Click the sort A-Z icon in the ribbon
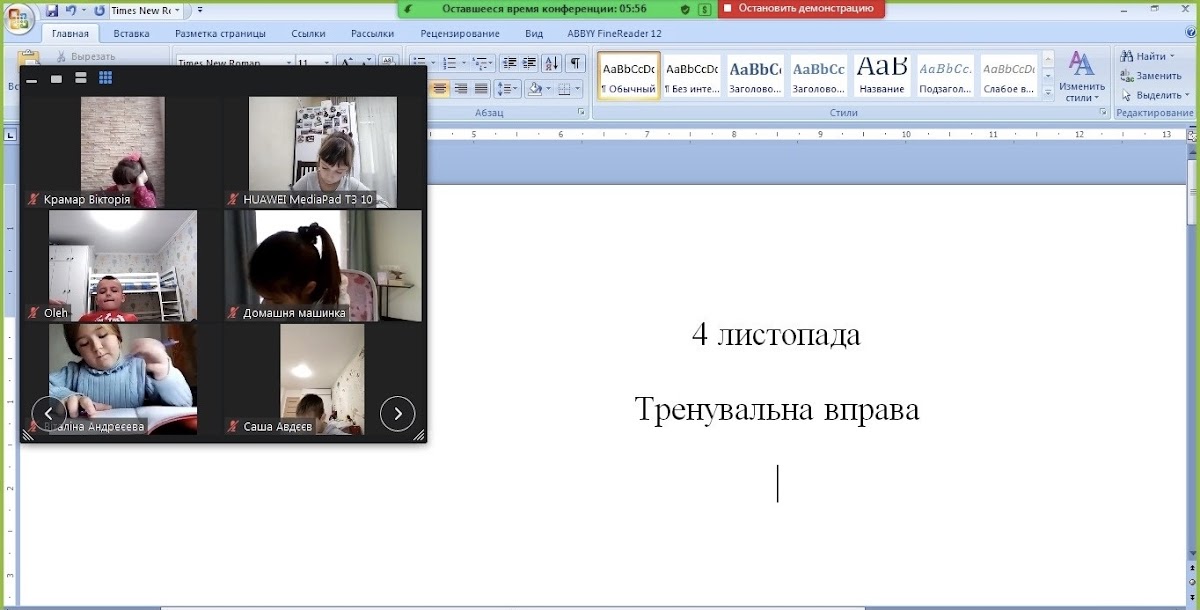1200x610 pixels. (550, 63)
